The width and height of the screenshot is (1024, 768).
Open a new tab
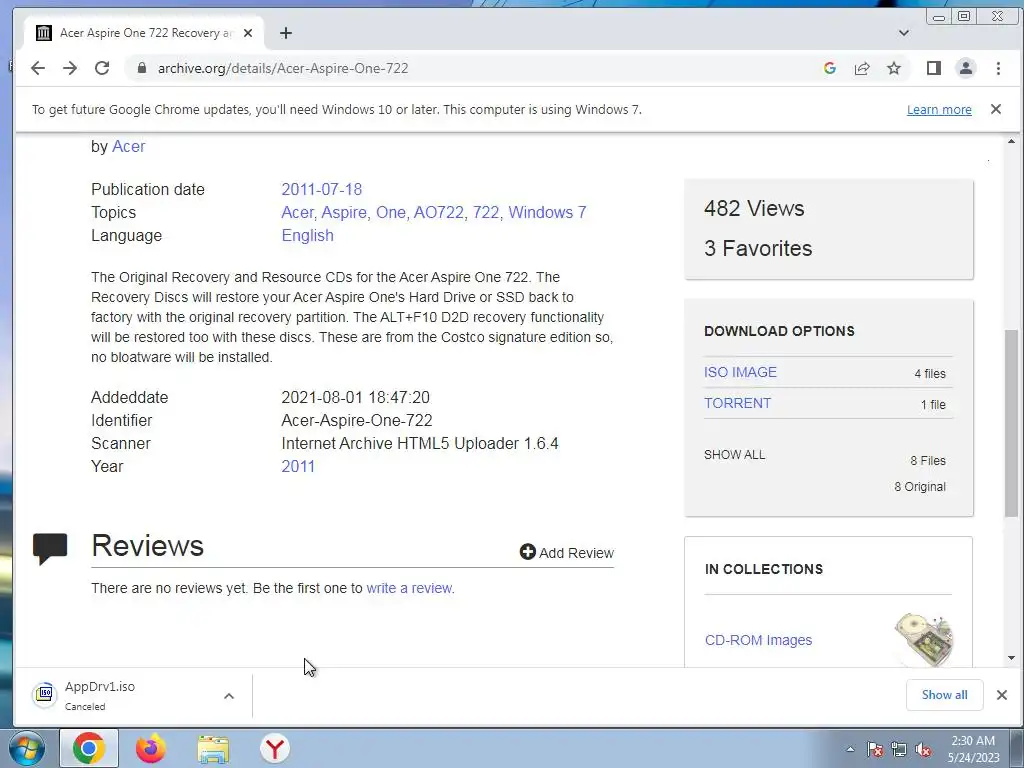(285, 33)
